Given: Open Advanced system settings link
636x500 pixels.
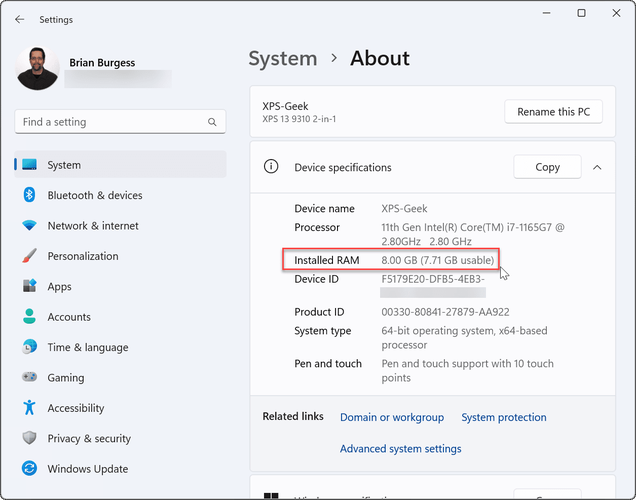Looking at the screenshot, I should tap(400, 449).
